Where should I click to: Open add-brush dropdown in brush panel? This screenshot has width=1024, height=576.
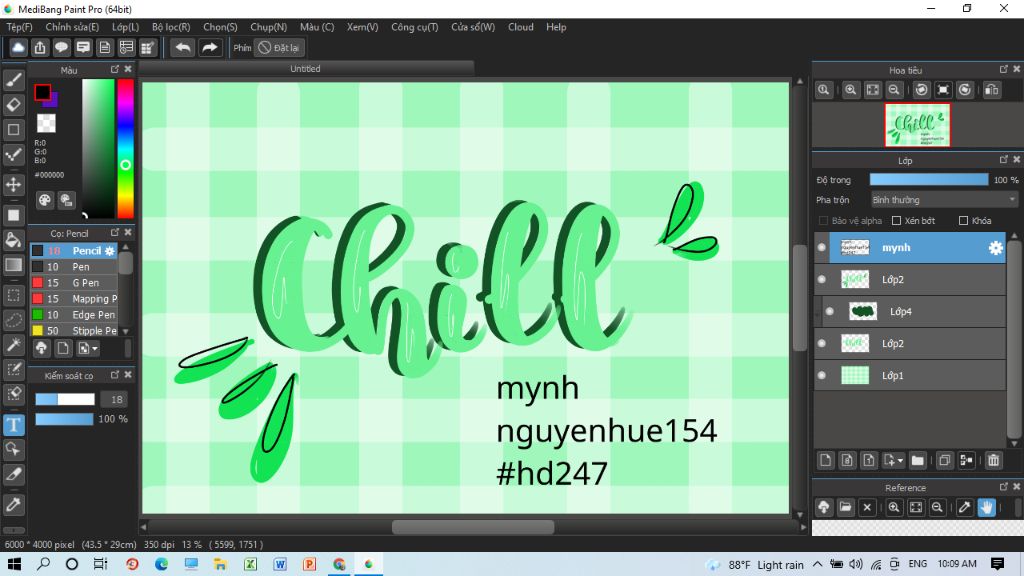coord(93,348)
